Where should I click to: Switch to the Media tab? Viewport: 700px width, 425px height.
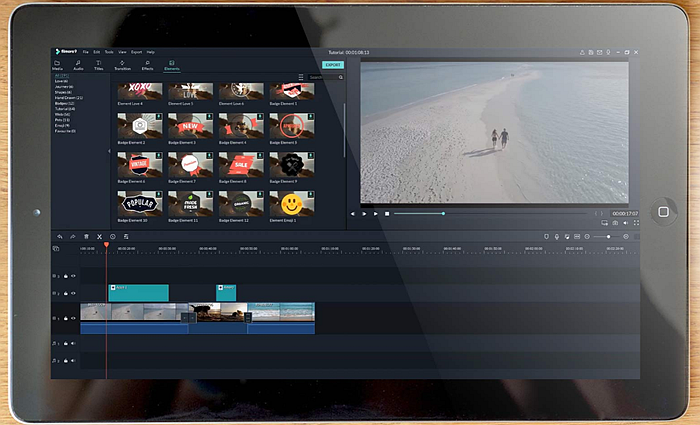click(57, 66)
